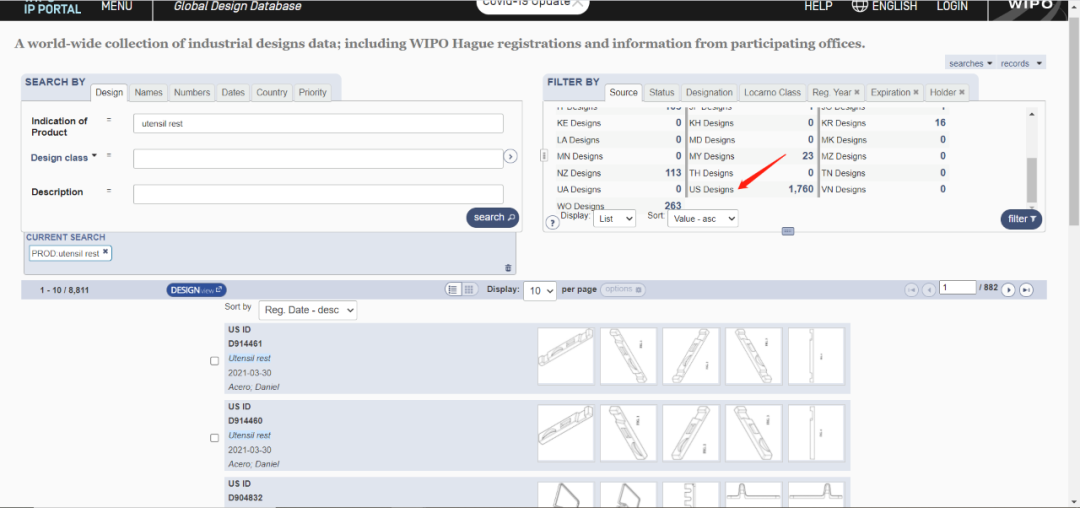Screen dimensions: 1080x508
Task: Close the Holder filter tab
Action: pyautogui.click(x=962, y=92)
